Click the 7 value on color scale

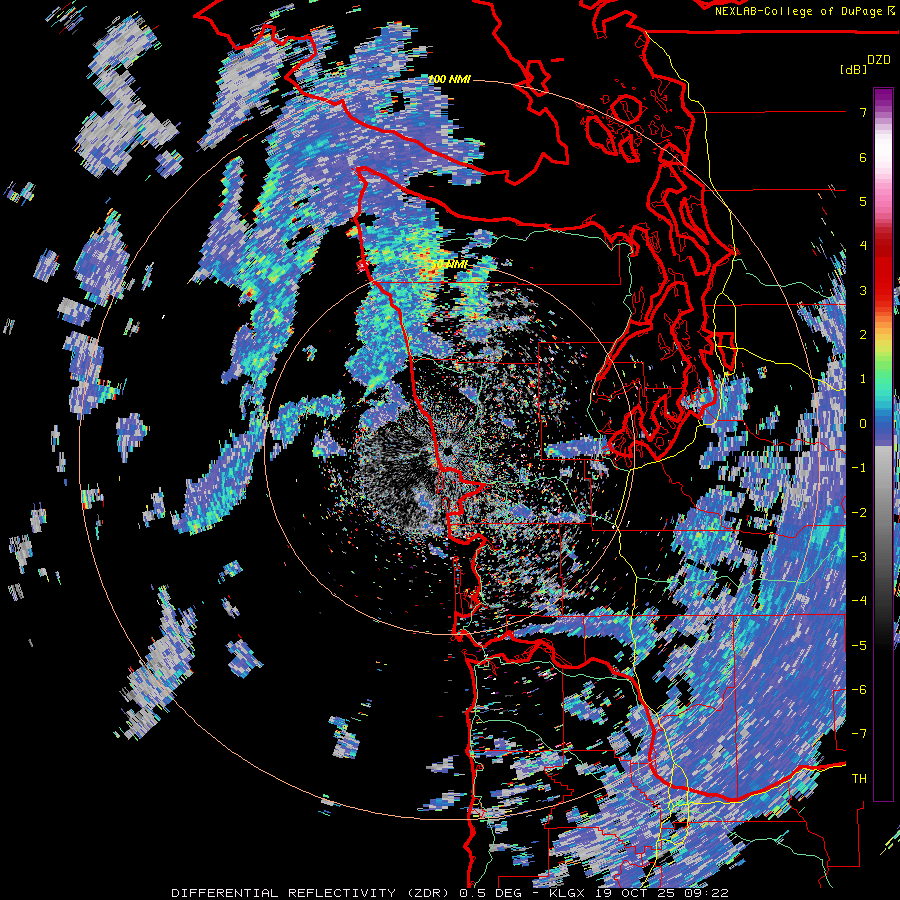(863, 112)
